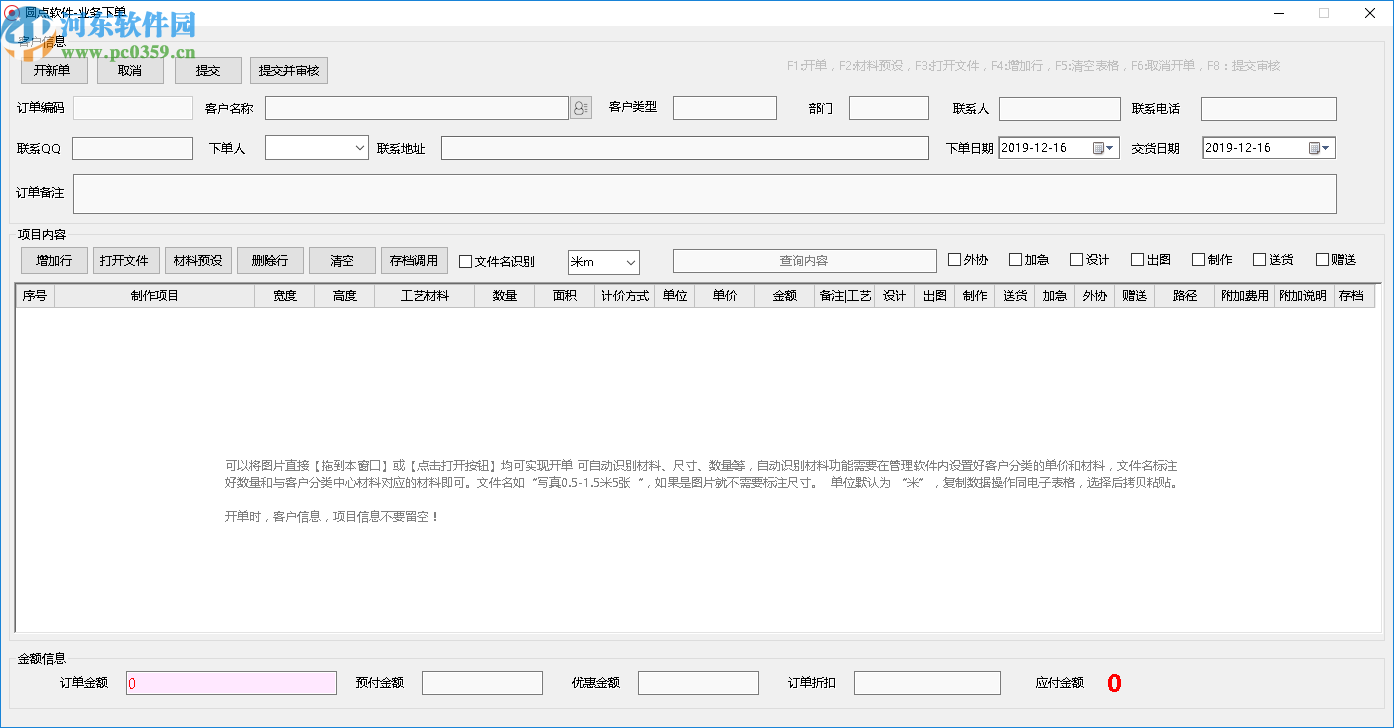1394x728 pixels.
Task: Check the 外协 option above the table
Action: [x=953, y=259]
